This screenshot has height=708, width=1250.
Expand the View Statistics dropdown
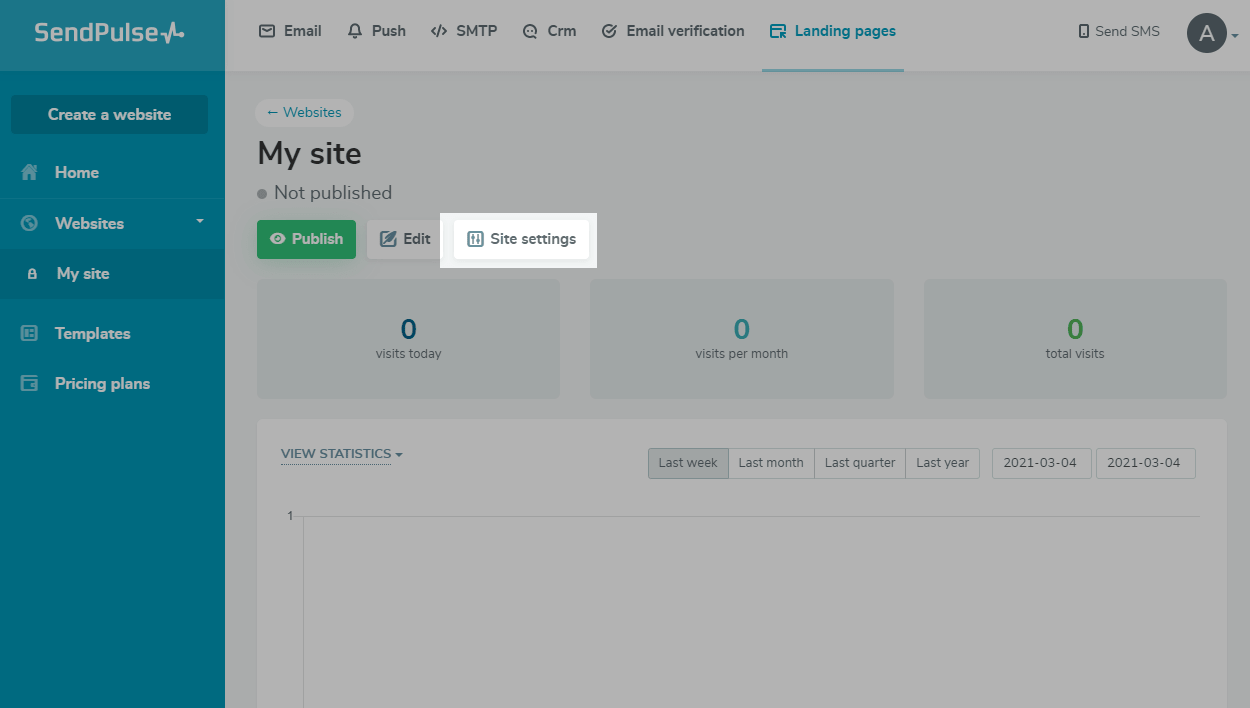click(341, 454)
